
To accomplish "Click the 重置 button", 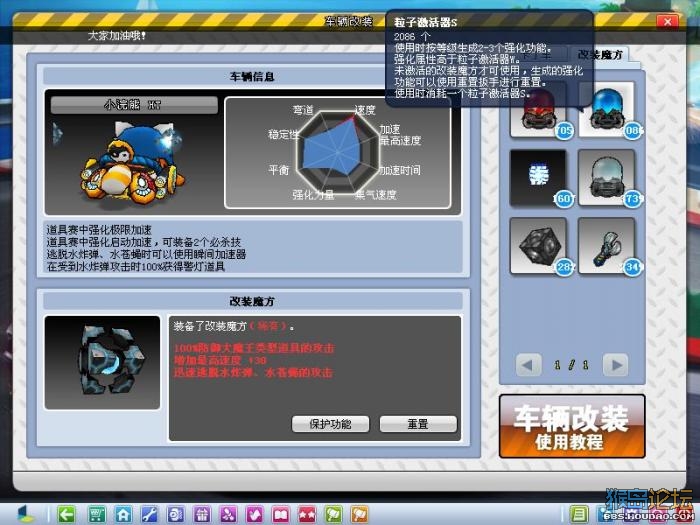I will (x=418, y=424).
